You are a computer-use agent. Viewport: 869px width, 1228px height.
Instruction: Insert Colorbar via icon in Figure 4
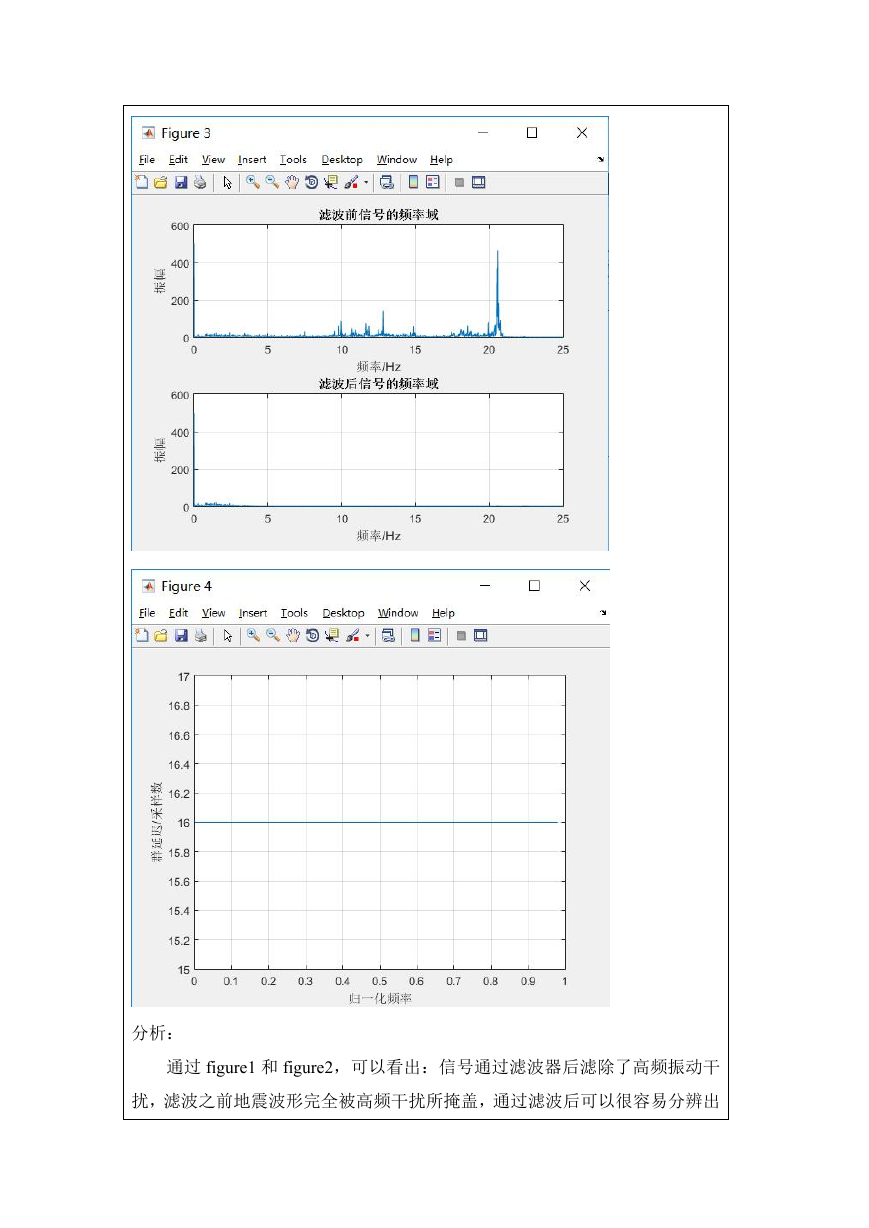coord(415,635)
